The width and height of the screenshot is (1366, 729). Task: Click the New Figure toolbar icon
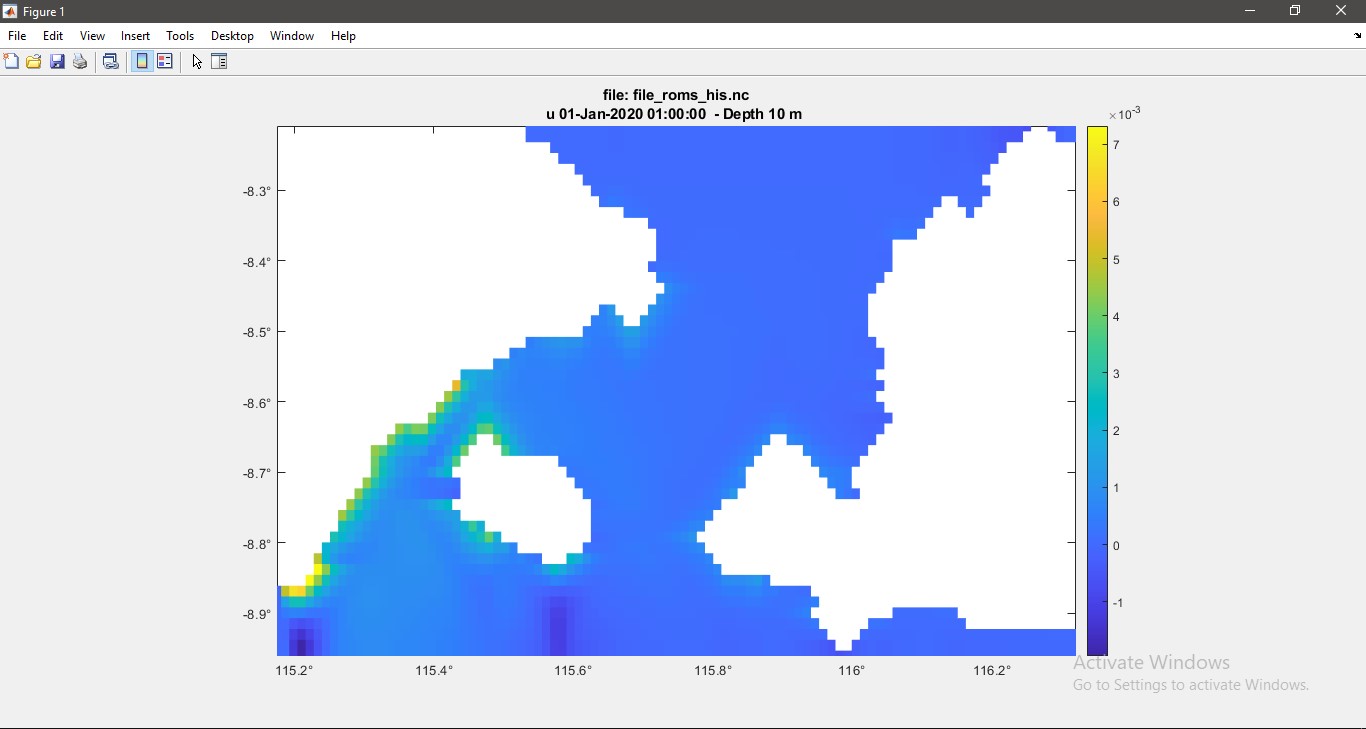coord(11,62)
